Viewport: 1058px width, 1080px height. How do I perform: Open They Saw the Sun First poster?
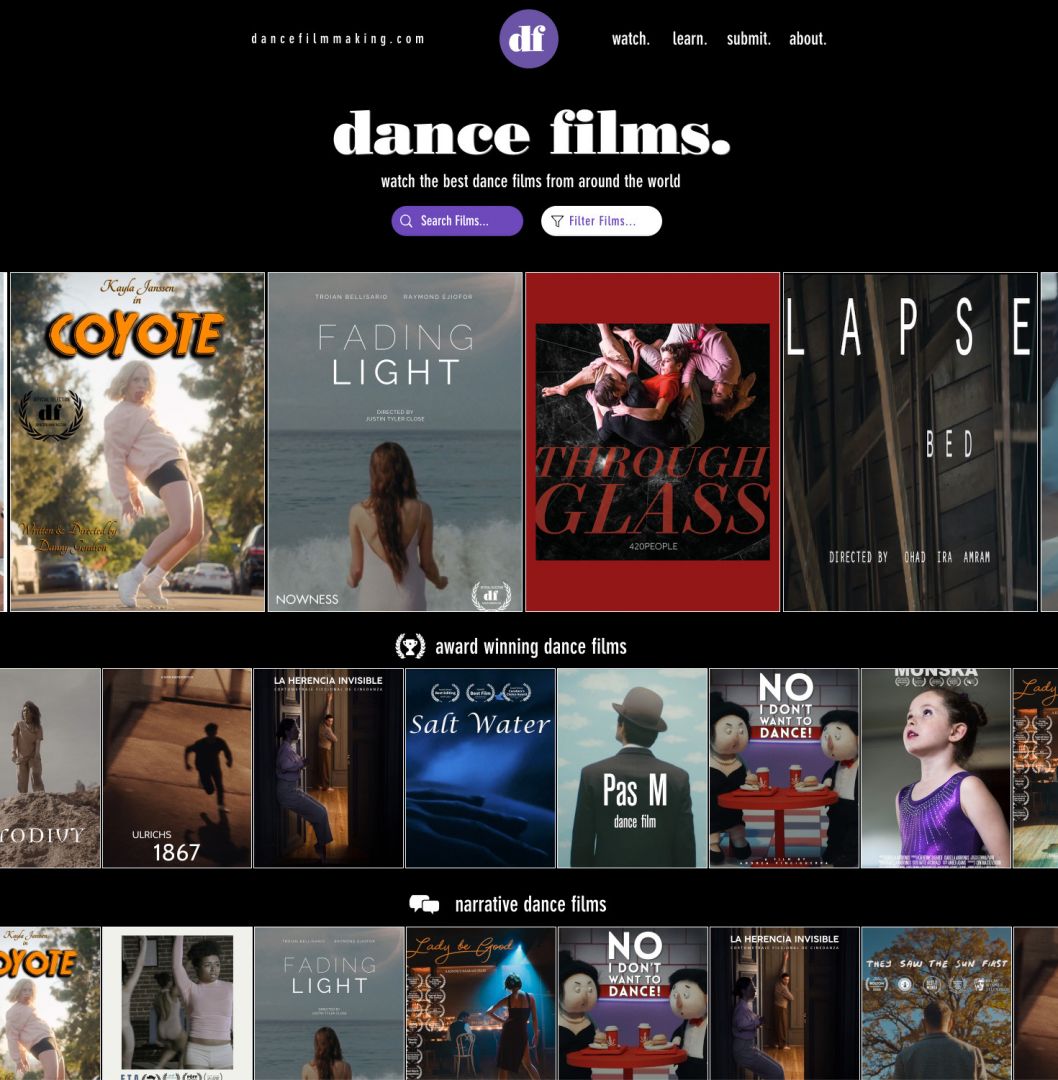936,1003
